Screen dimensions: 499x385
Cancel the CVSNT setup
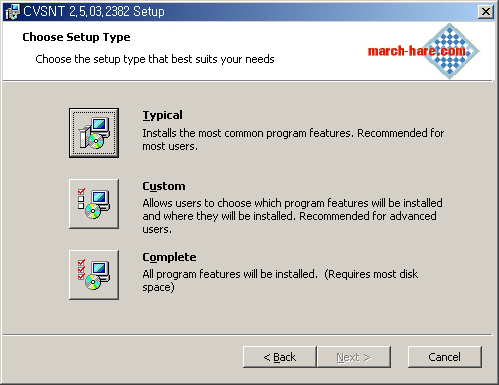point(445,357)
